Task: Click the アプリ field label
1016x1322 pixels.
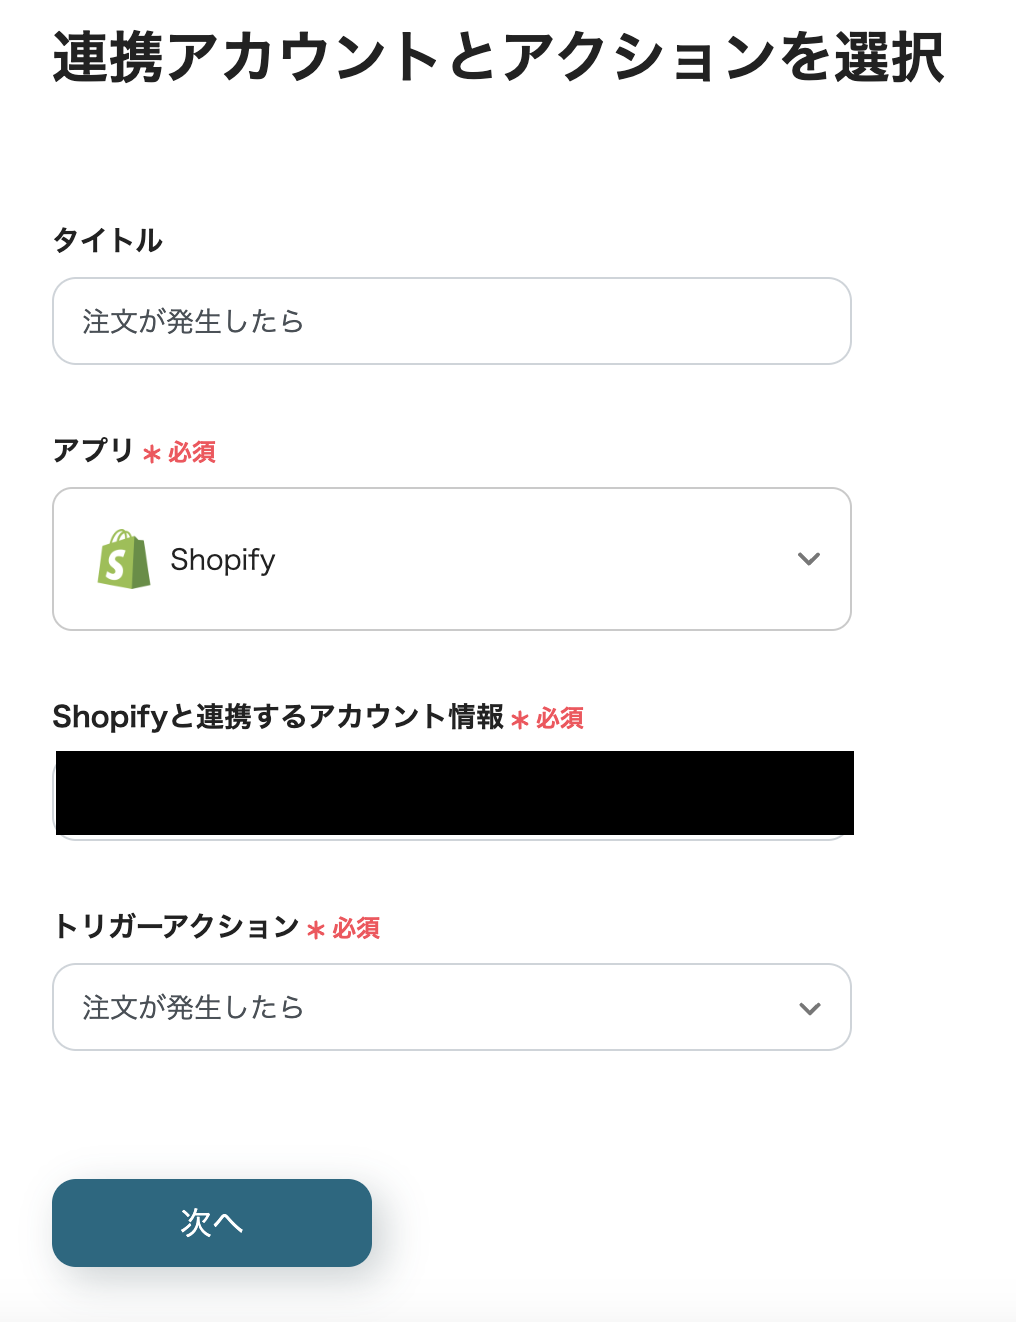Action: pyautogui.click(x=94, y=451)
